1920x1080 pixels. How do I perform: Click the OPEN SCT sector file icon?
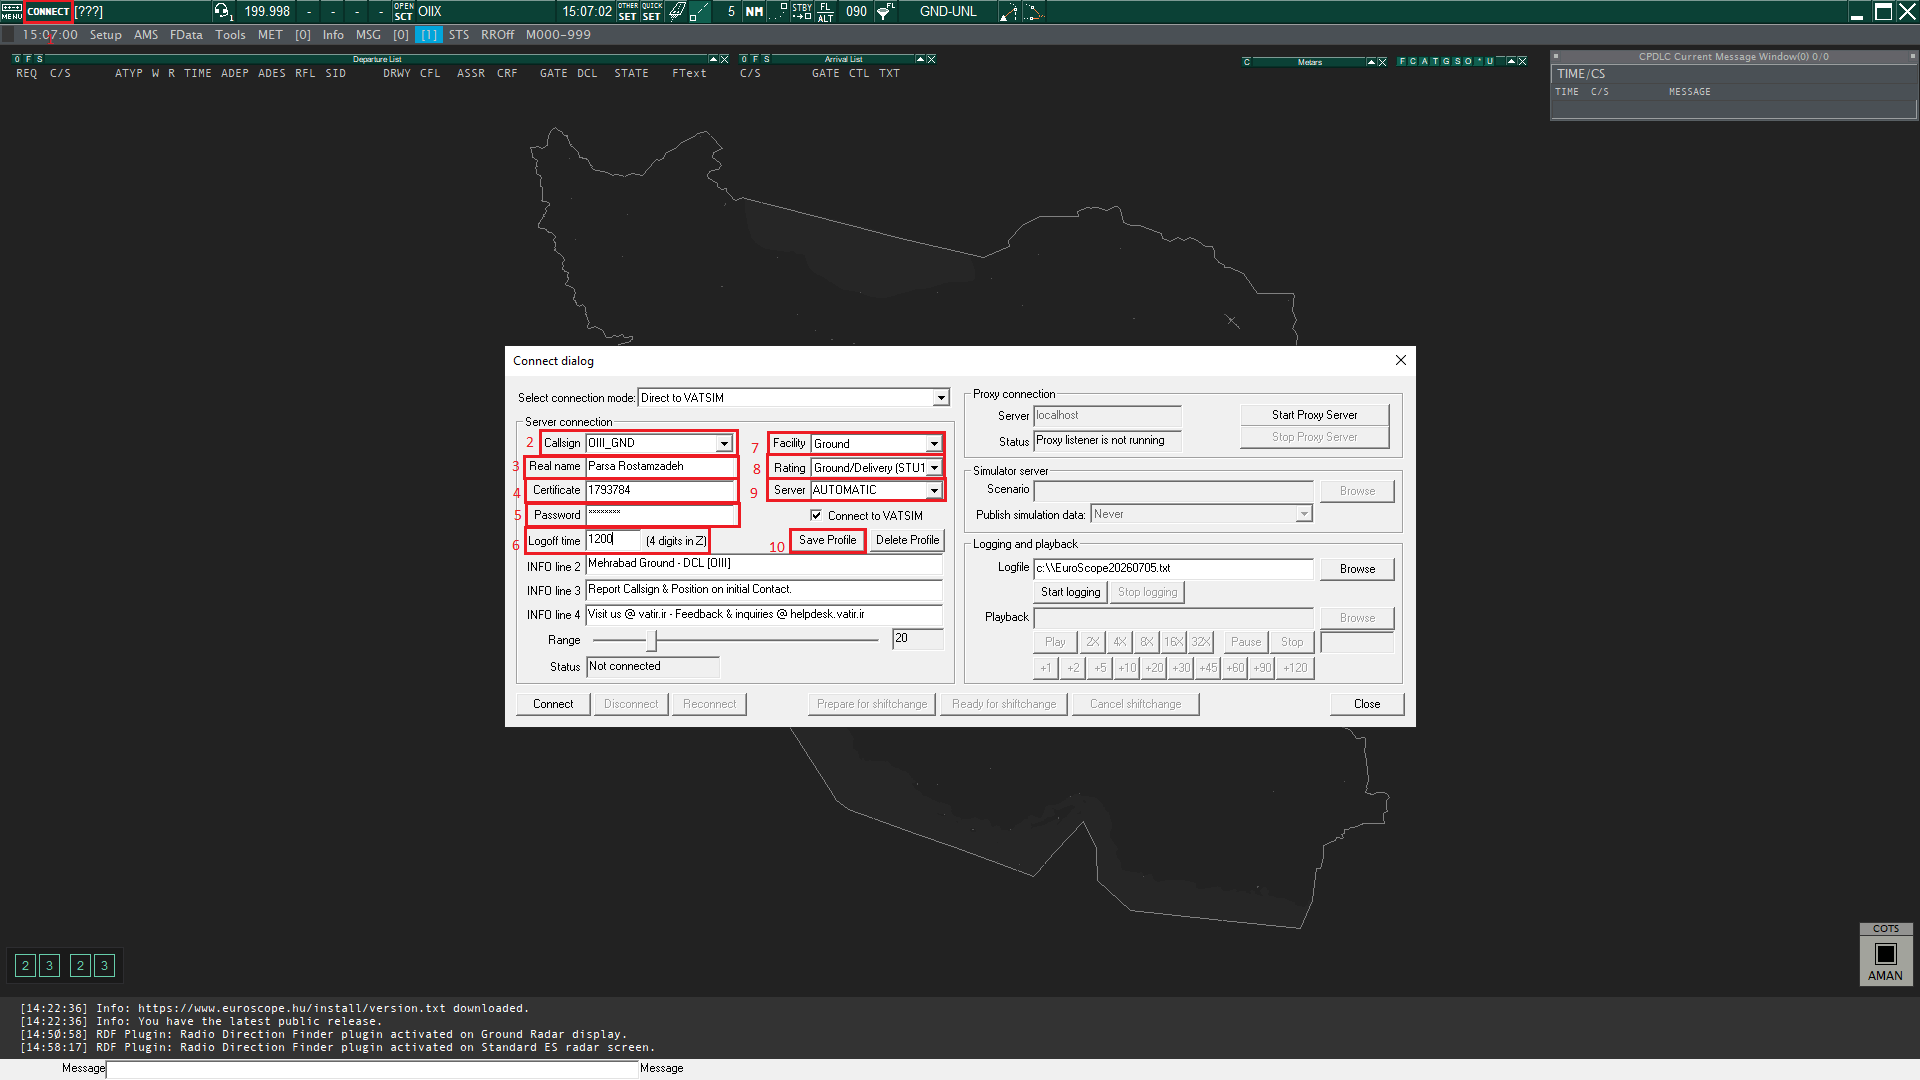pos(403,11)
